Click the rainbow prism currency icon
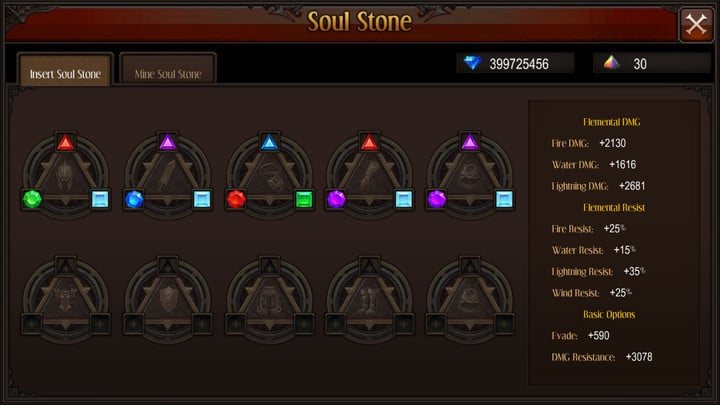720x405 pixels. click(611, 62)
